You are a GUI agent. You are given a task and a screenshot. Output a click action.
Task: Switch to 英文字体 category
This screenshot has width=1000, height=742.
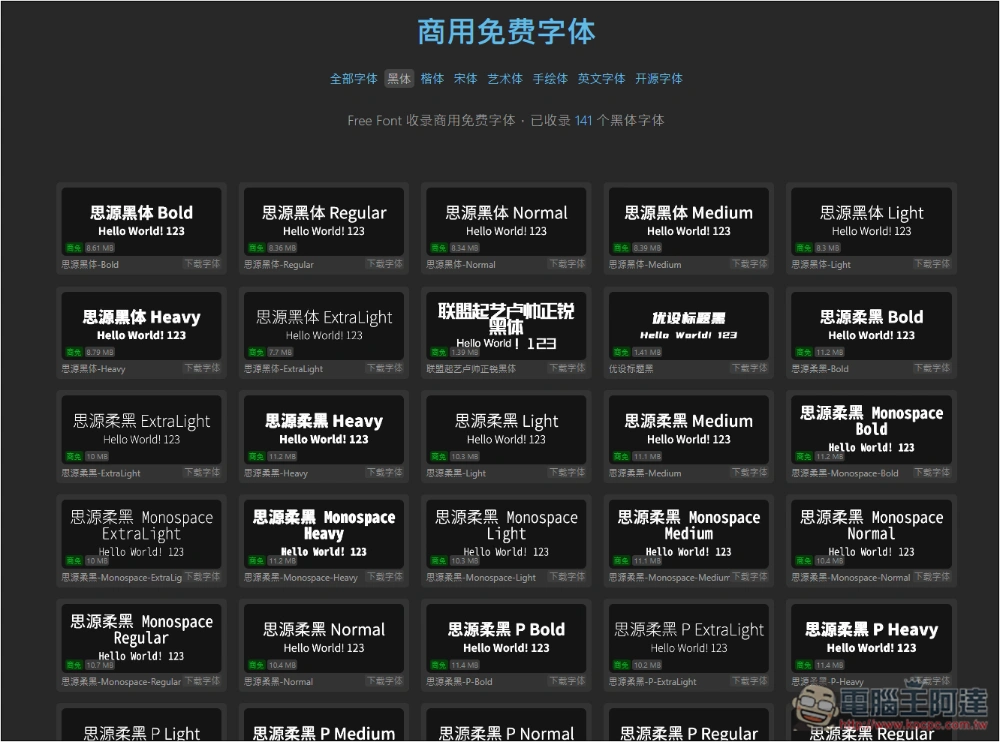pos(601,79)
